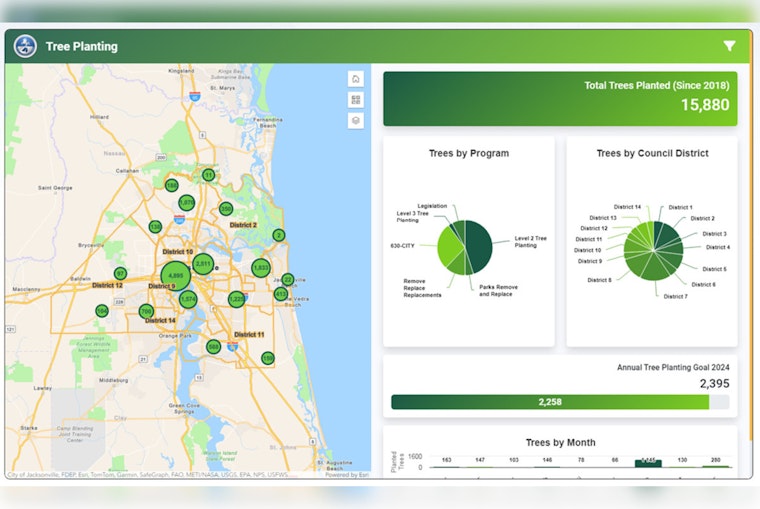Click the District 12 pie label
The width and height of the screenshot is (760, 509).
[594, 228]
